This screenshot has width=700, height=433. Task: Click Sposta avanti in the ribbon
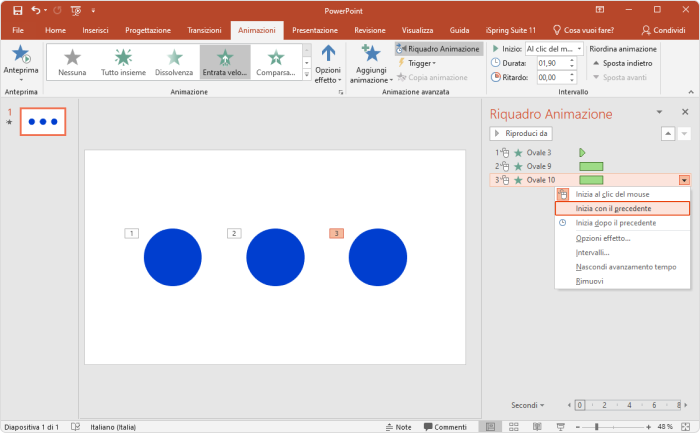pyautogui.click(x=620, y=77)
